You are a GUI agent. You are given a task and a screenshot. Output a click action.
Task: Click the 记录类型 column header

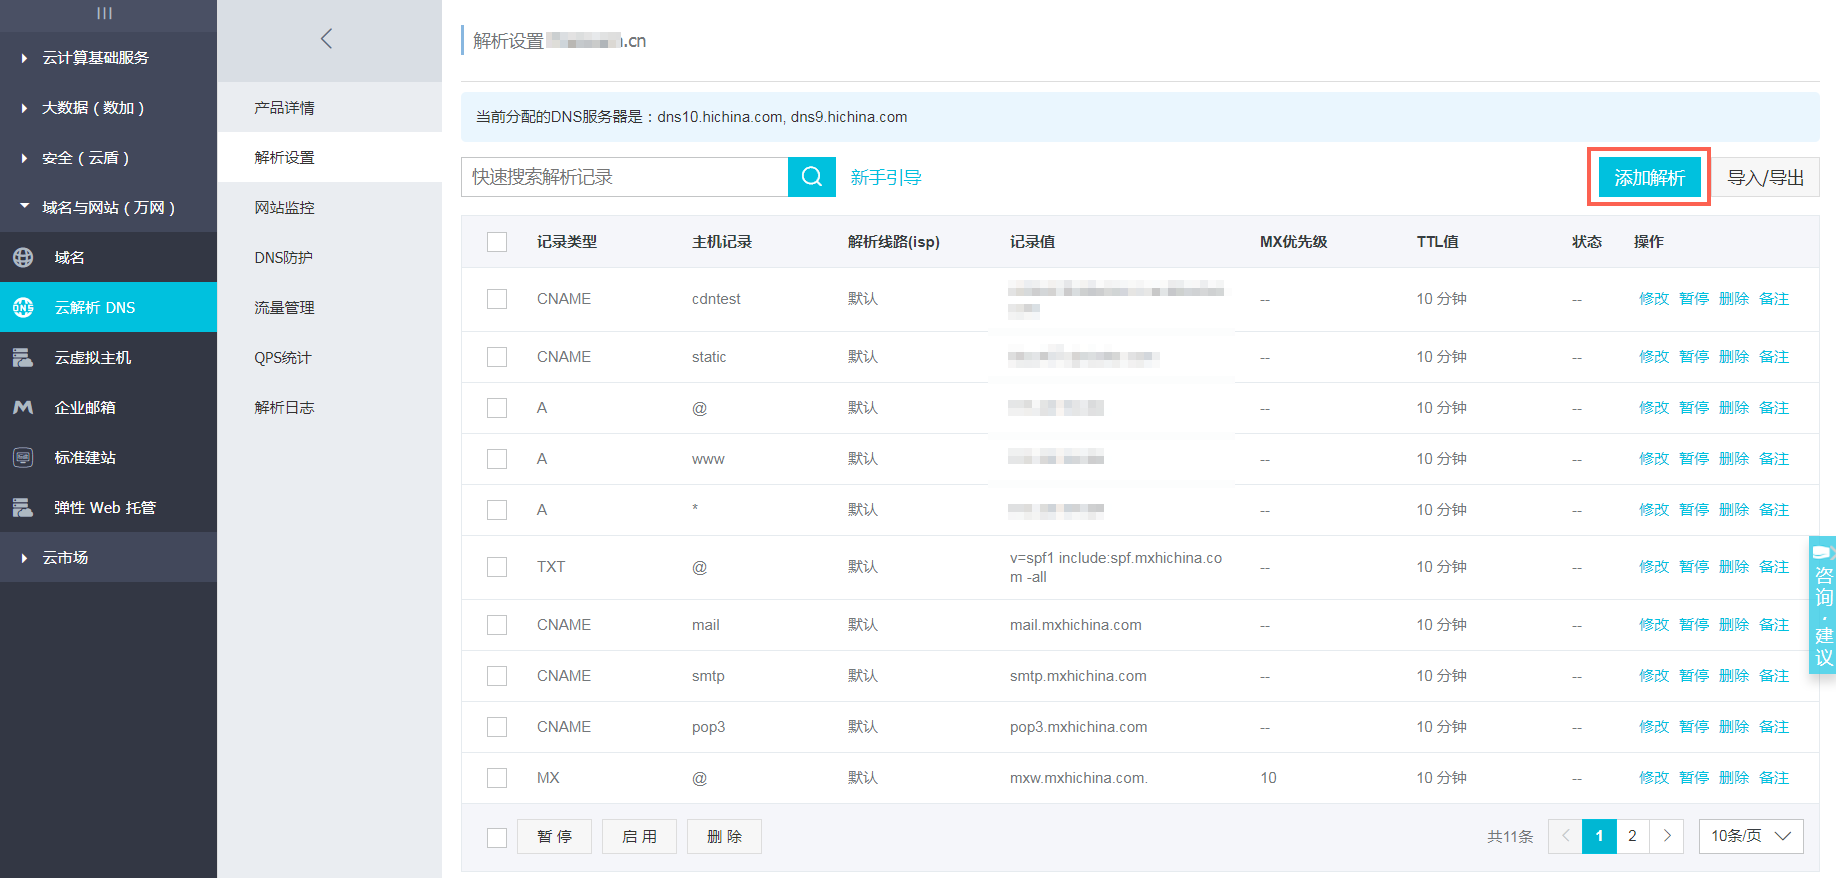(x=567, y=242)
